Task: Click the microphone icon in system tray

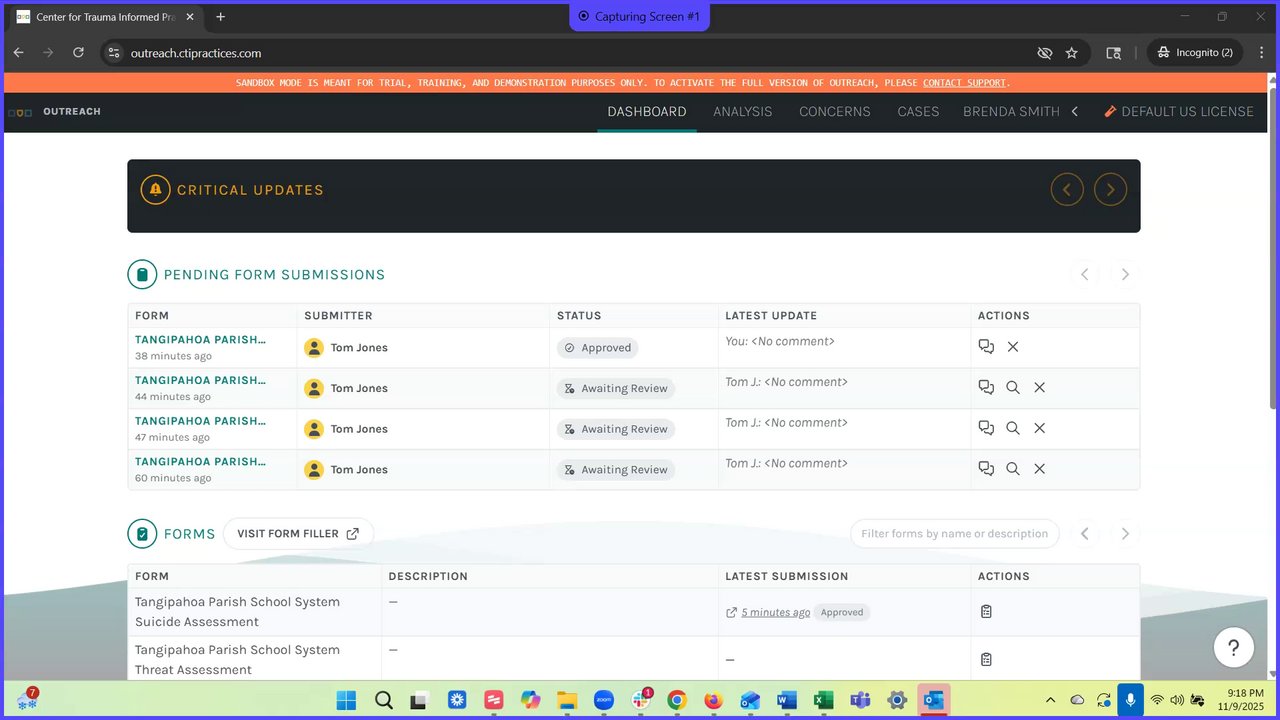Action: tap(1130, 700)
